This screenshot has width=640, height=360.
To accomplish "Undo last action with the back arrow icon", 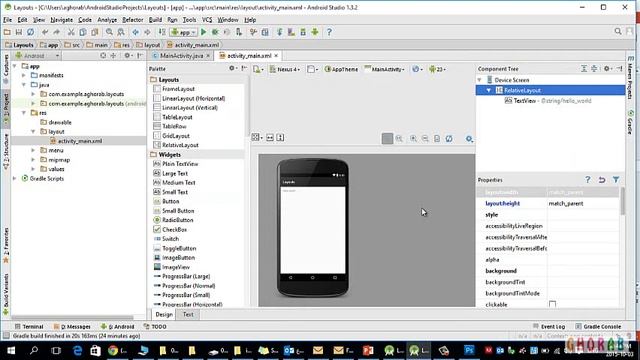I will tap(45, 32).
